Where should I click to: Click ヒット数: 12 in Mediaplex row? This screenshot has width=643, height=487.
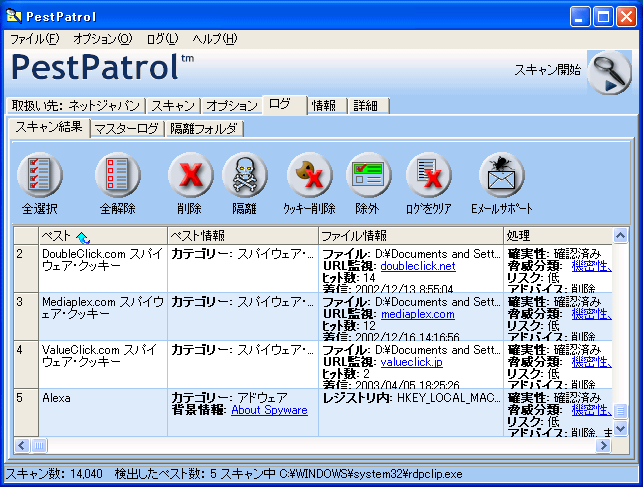tap(349, 326)
